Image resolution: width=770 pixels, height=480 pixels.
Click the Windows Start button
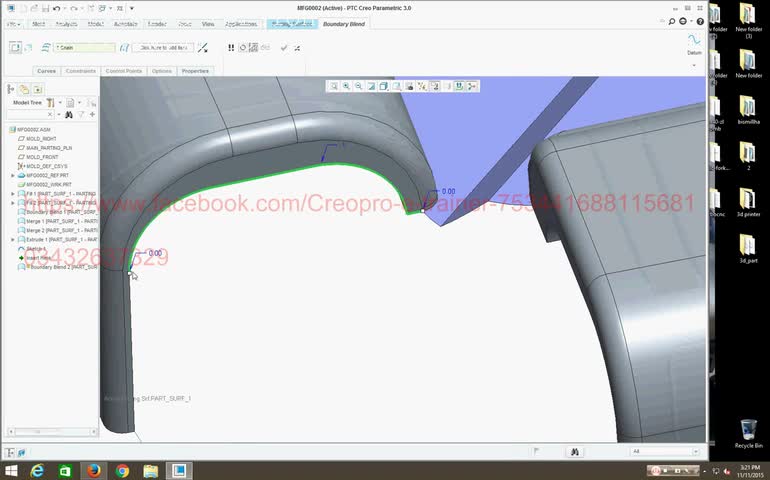10,471
